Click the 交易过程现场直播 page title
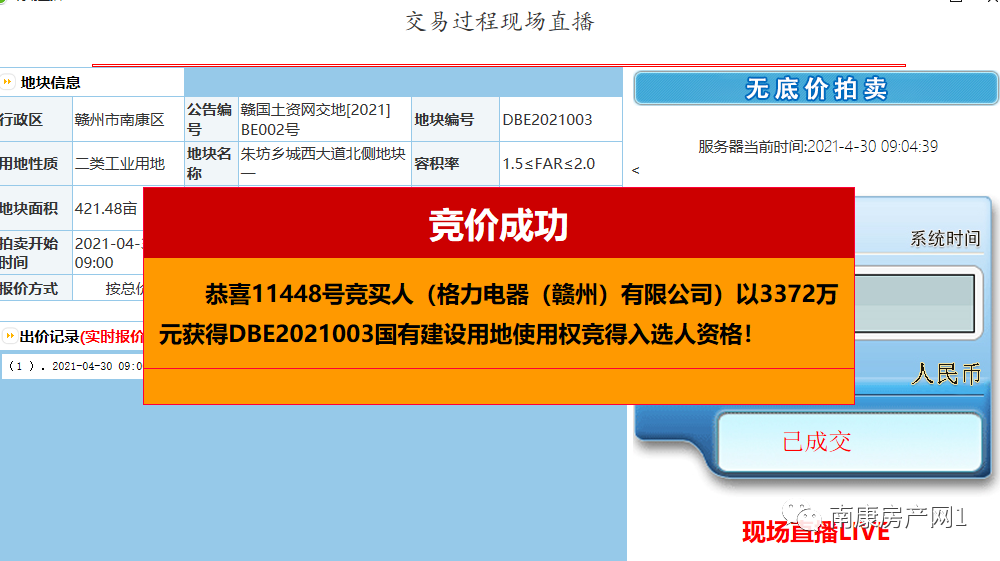1000x561 pixels. [500, 22]
